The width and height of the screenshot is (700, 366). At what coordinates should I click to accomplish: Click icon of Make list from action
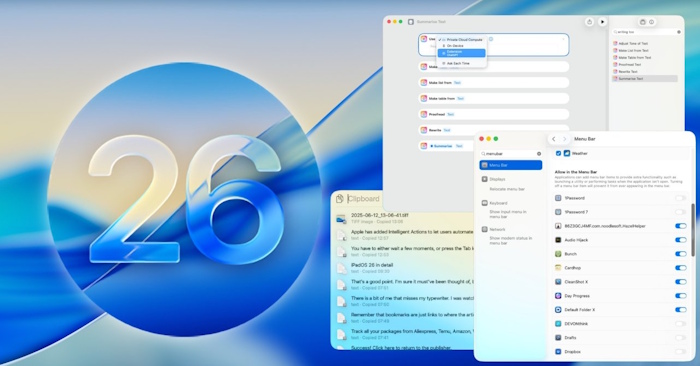424,83
